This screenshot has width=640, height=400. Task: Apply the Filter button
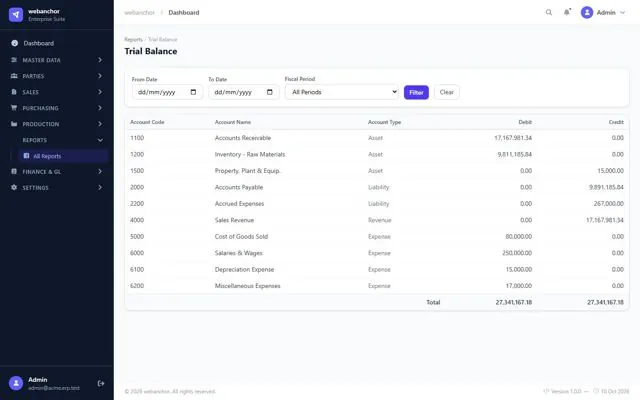[x=416, y=92]
